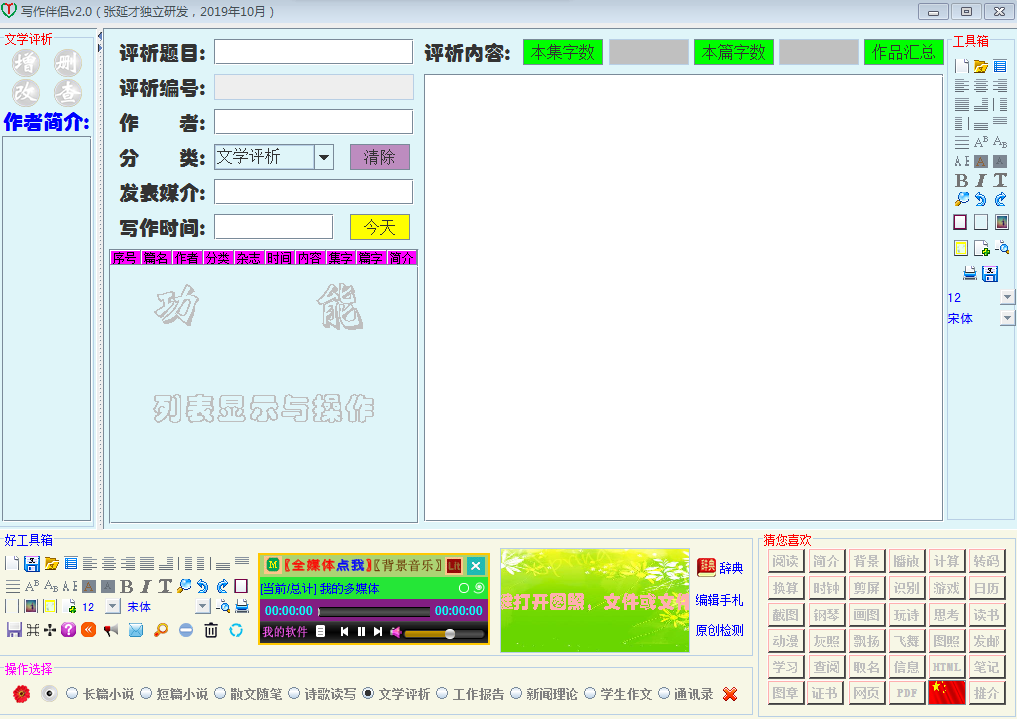Click the envelope mail icon
Viewport: 1017px width, 719px height.
coord(136,630)
